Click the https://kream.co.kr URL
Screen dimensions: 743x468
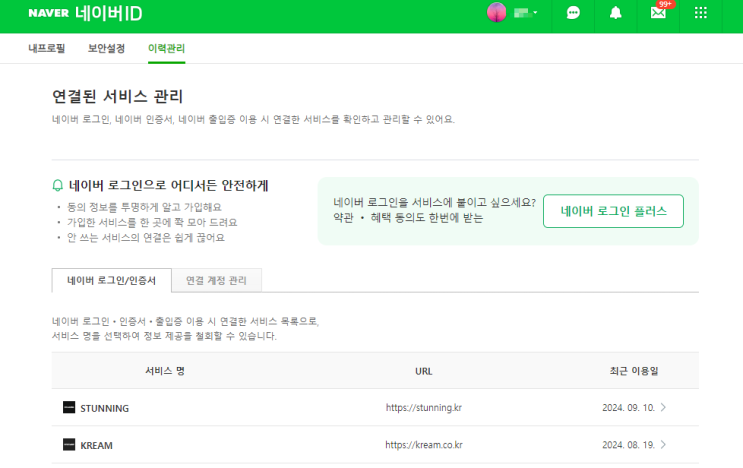[424, 445]
